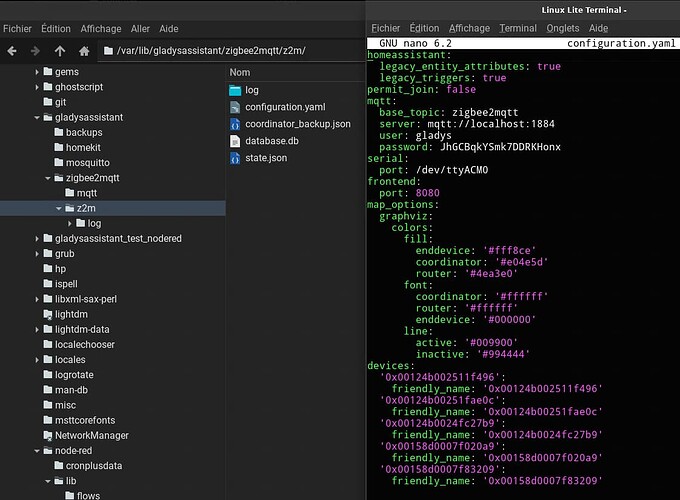This screenshot has height=500, width=680.
Task: Open the file manager Édition menu
Action: [56, 29]
